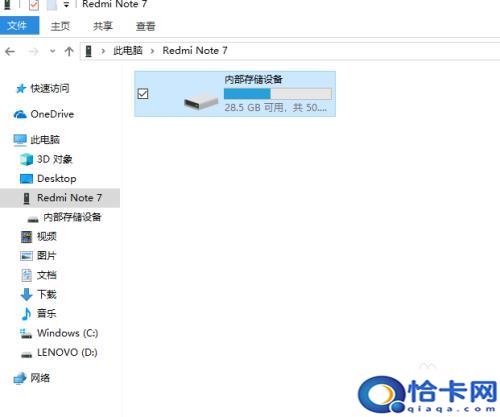Click the 视频 film icon

click(26, 237)
